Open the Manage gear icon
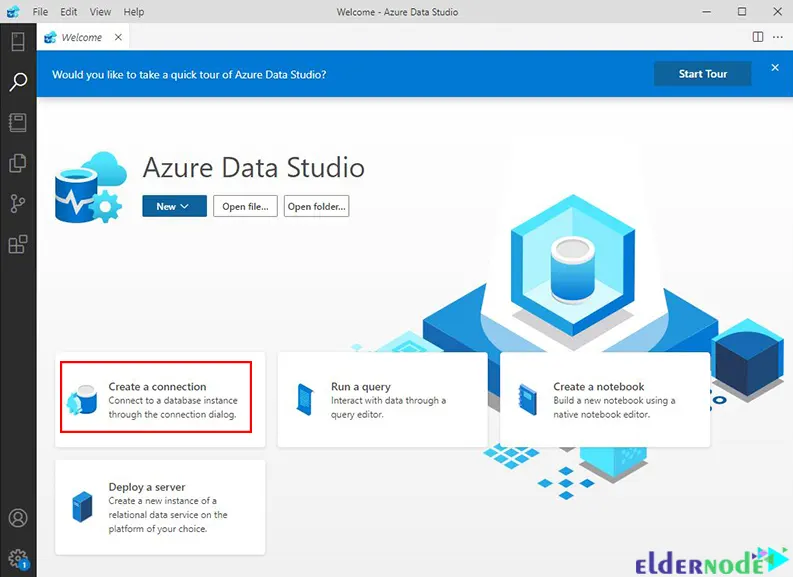The height and width of the screenshot is (577, 793). [17, 557]
